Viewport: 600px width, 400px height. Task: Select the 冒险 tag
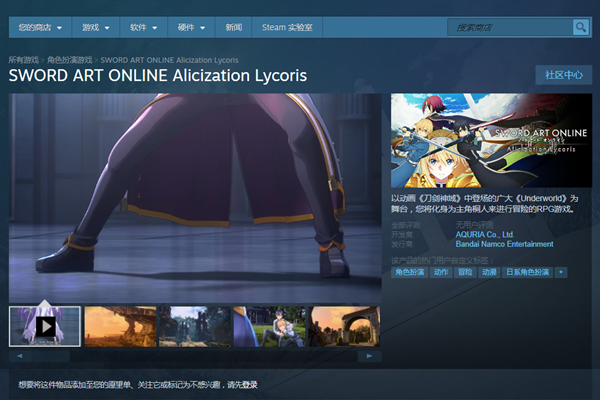[465, 272]
